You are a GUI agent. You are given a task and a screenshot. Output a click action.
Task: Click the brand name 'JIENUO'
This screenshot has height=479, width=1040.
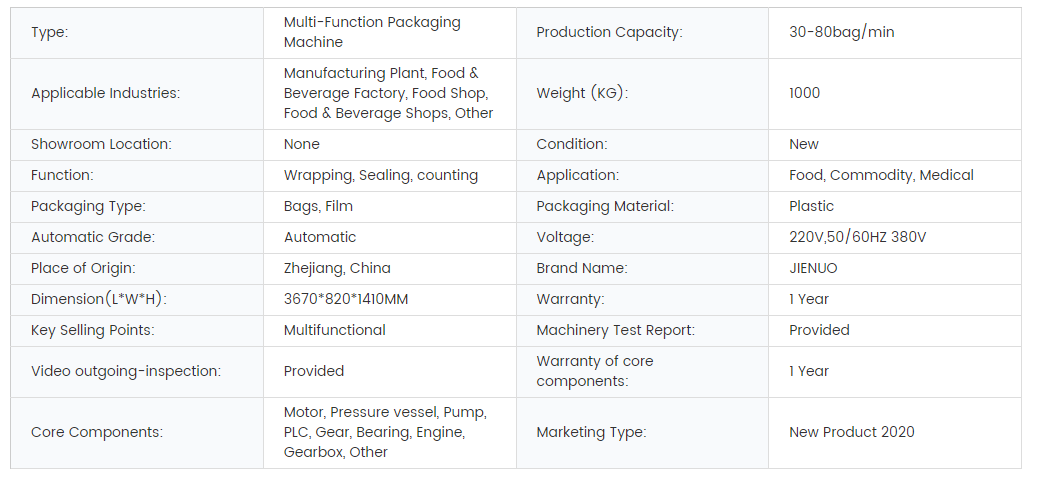pos(813,269)
